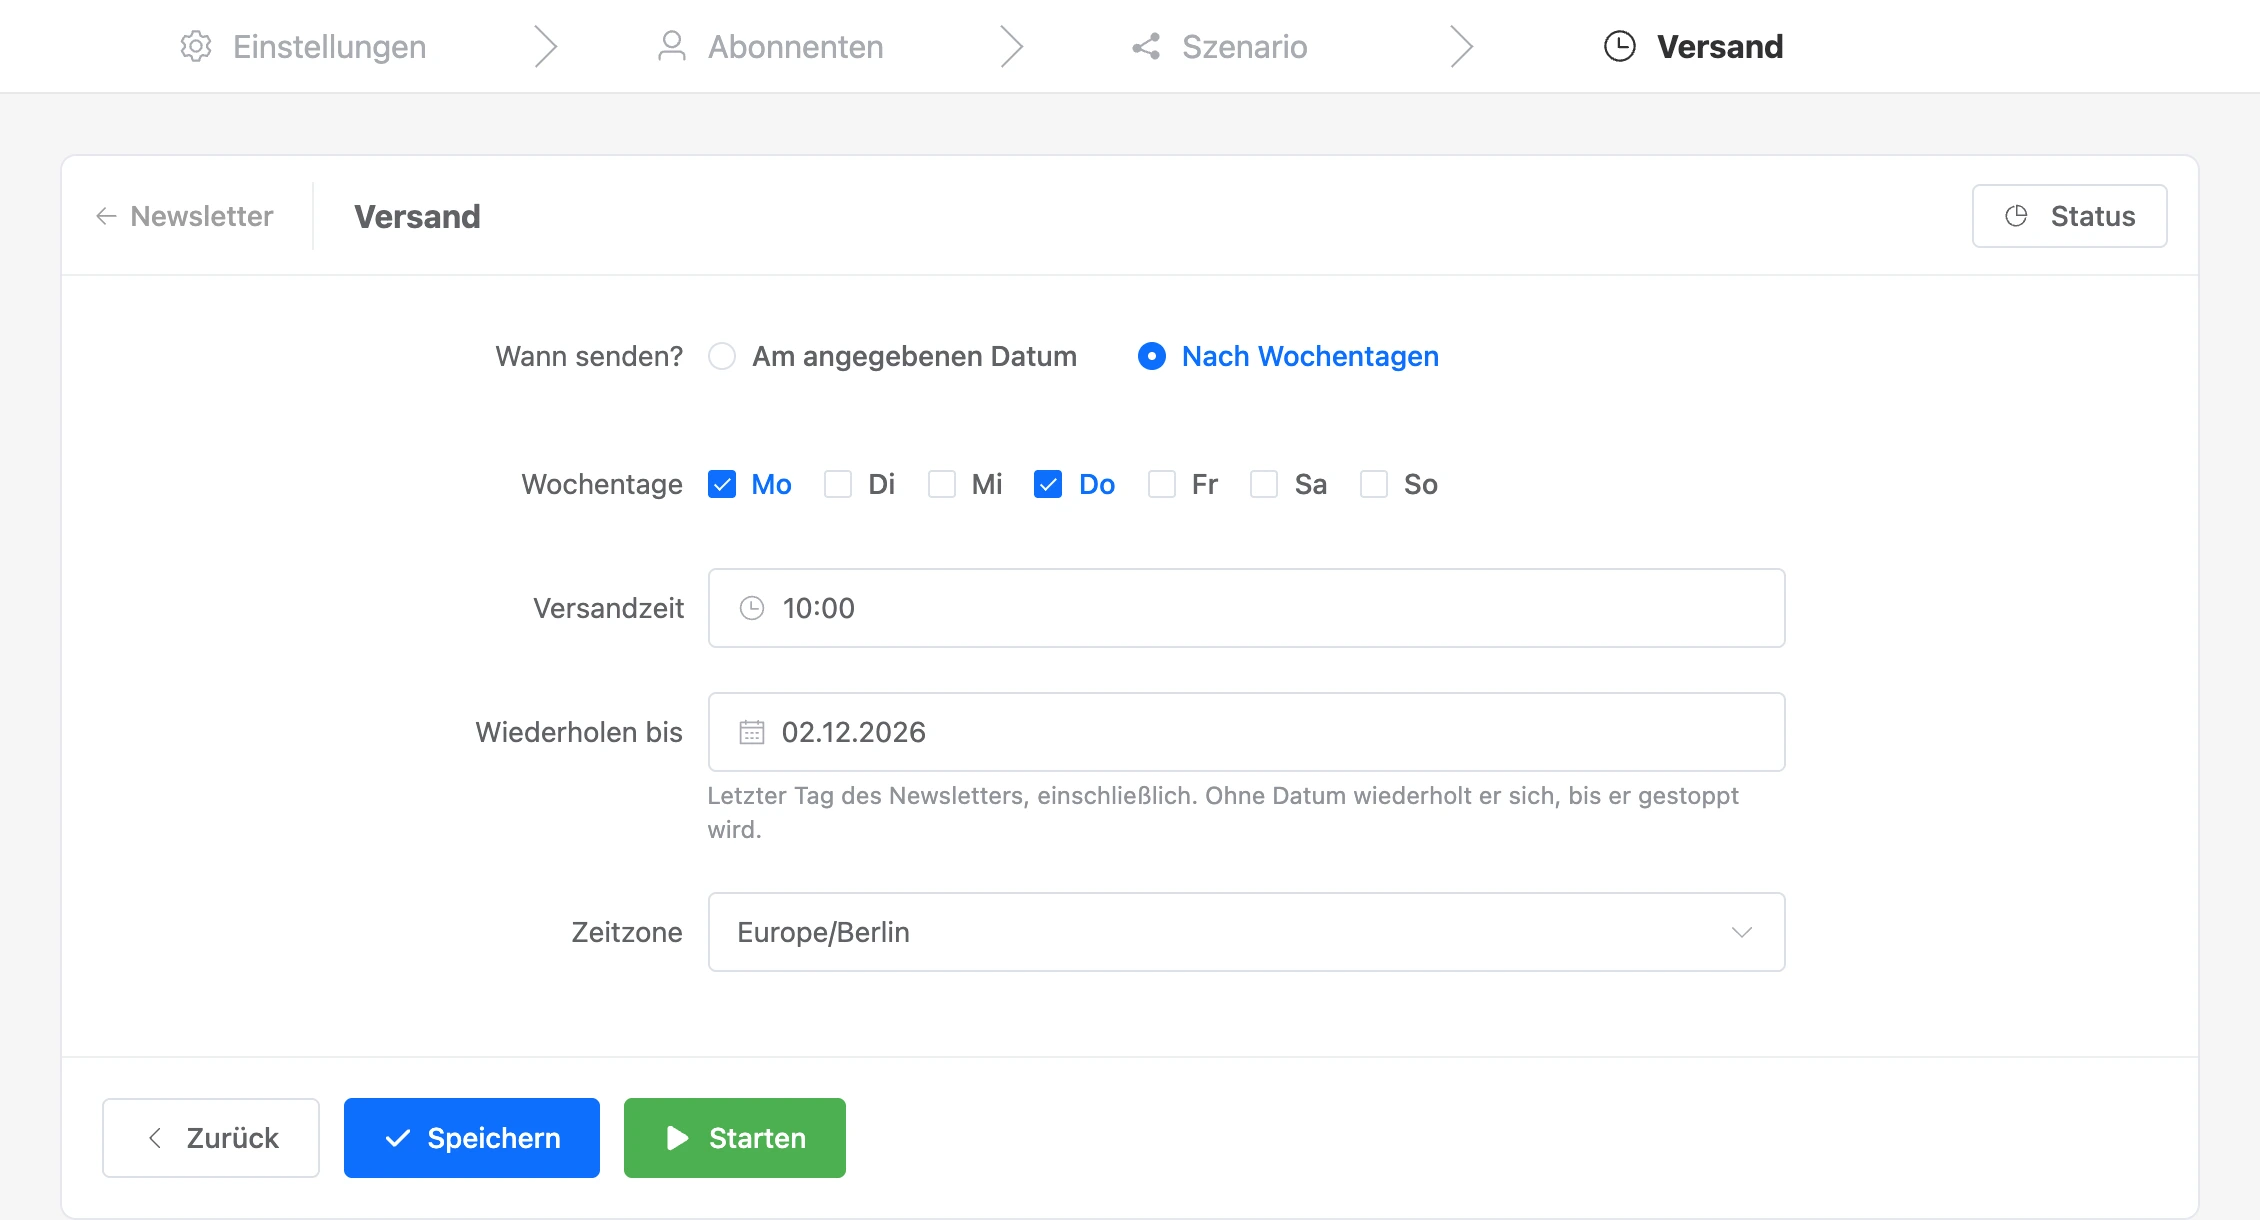Click the clock icon in Versandzeit field
This screenshot has height=1220, width=2260.
pyautogui.click(x=752, y=608)
